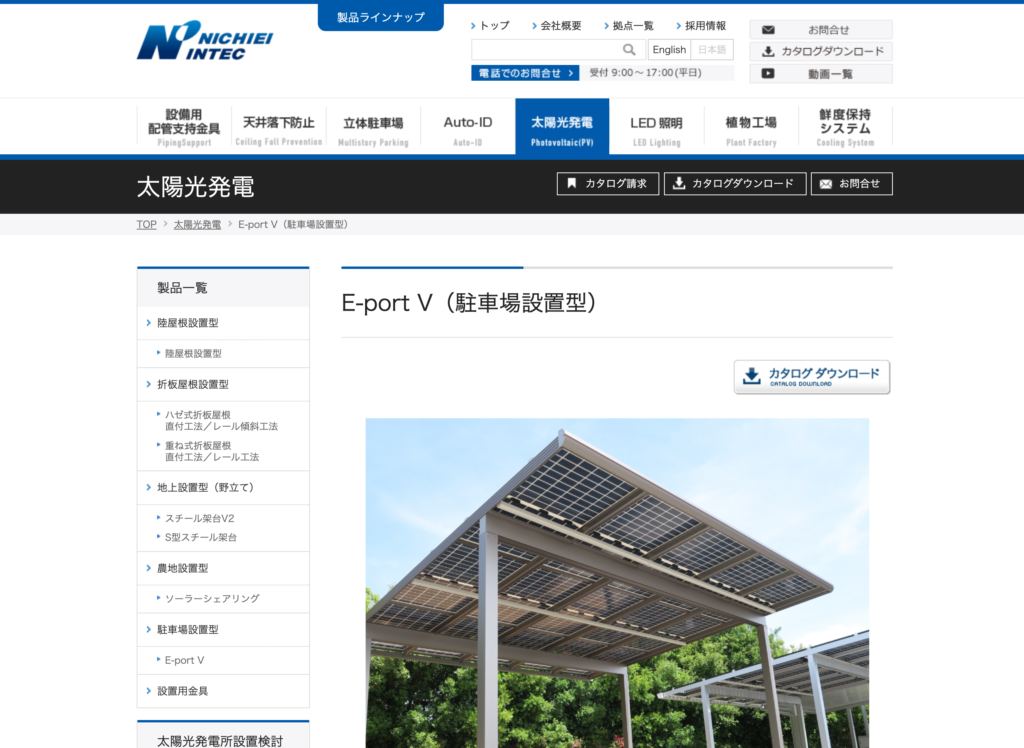Expand 農地設置型 sidebar category

click(x=182, y=568)
